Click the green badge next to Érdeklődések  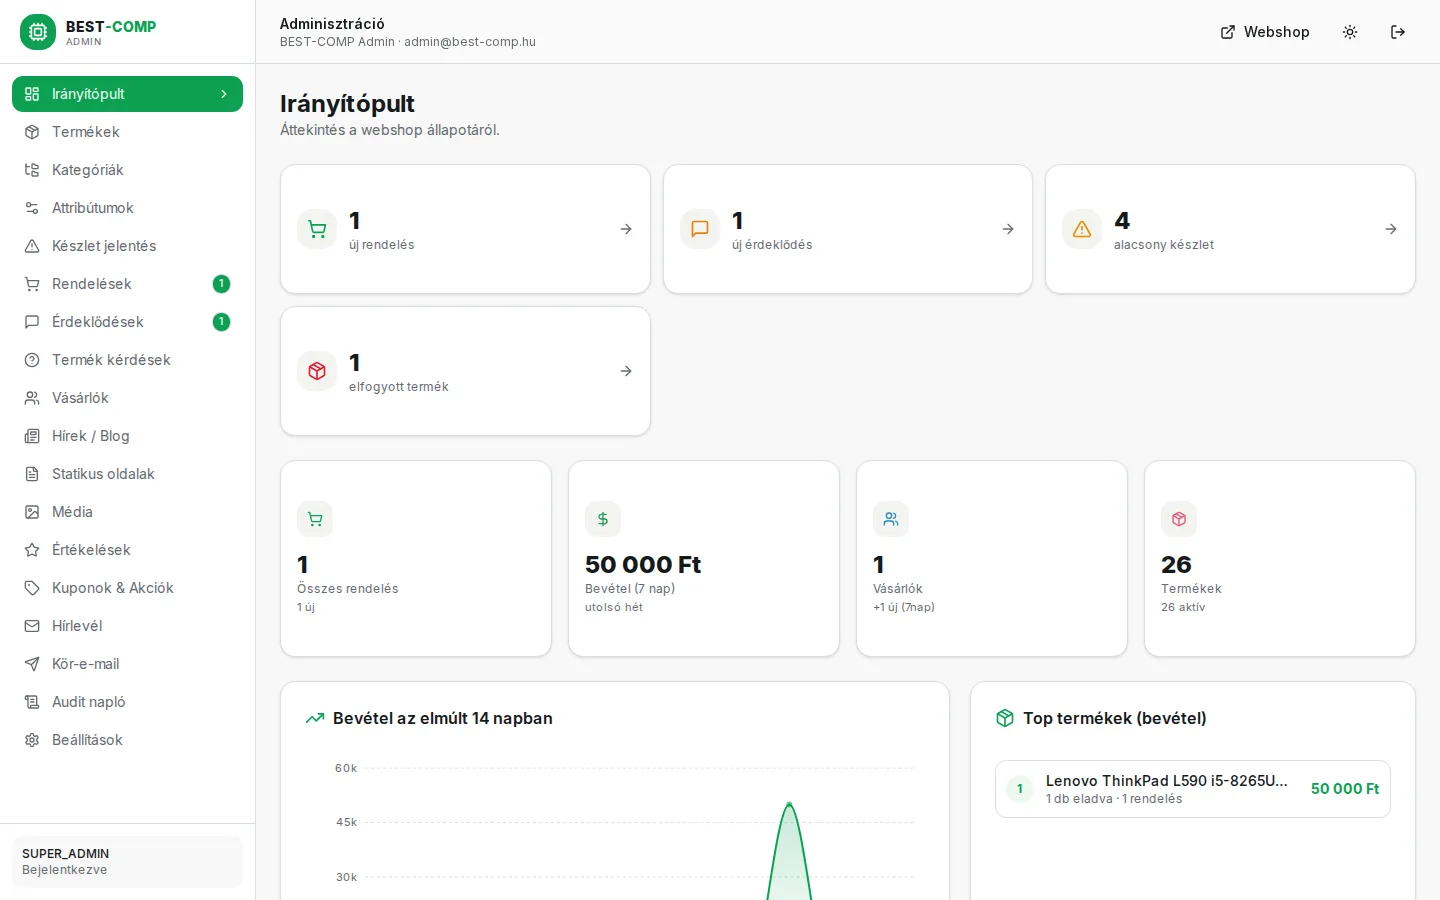click(x=221, y=322)
